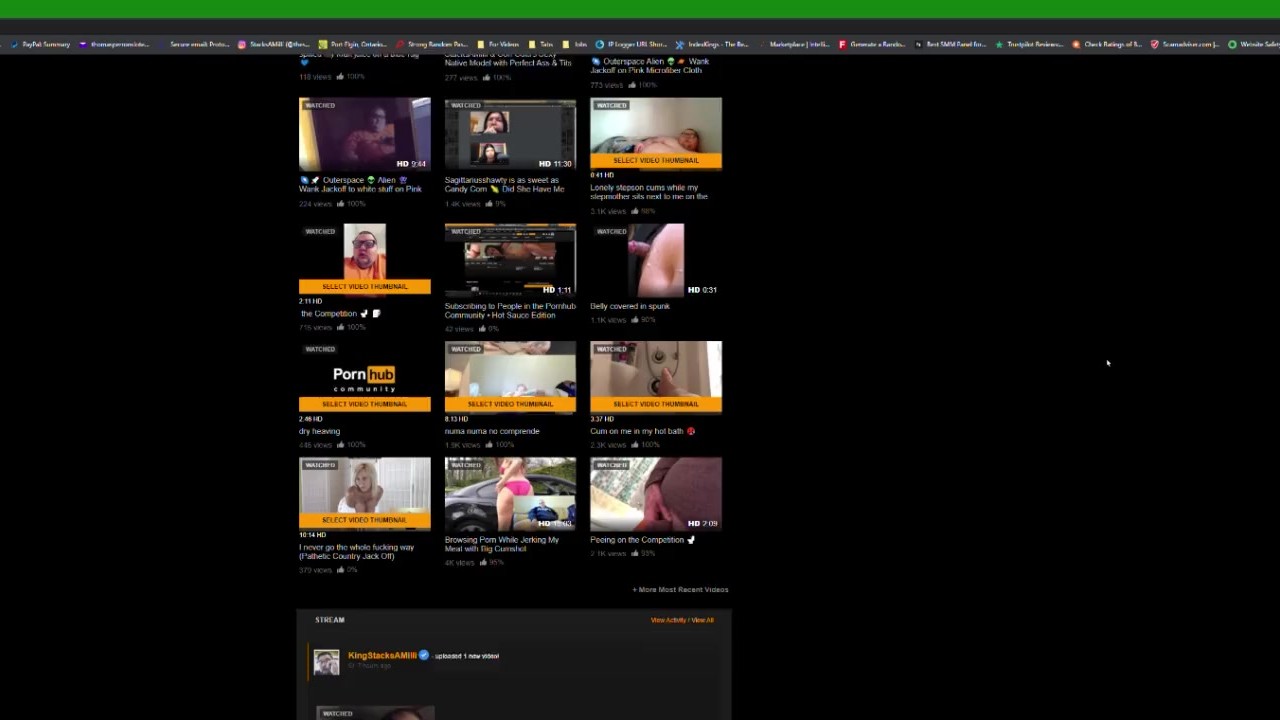
Task: Open the Jobs bookmark folder
Action: tap(575, 44)
